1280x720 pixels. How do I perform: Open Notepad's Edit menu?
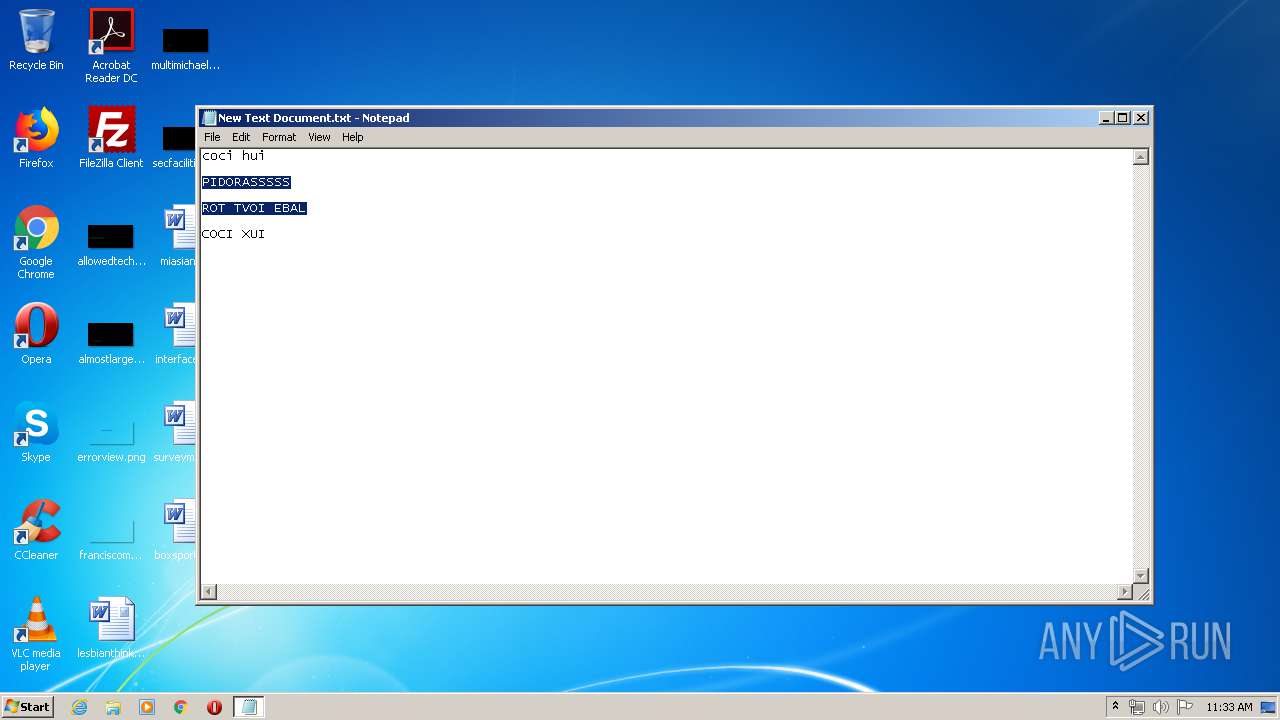pos(241,137)
